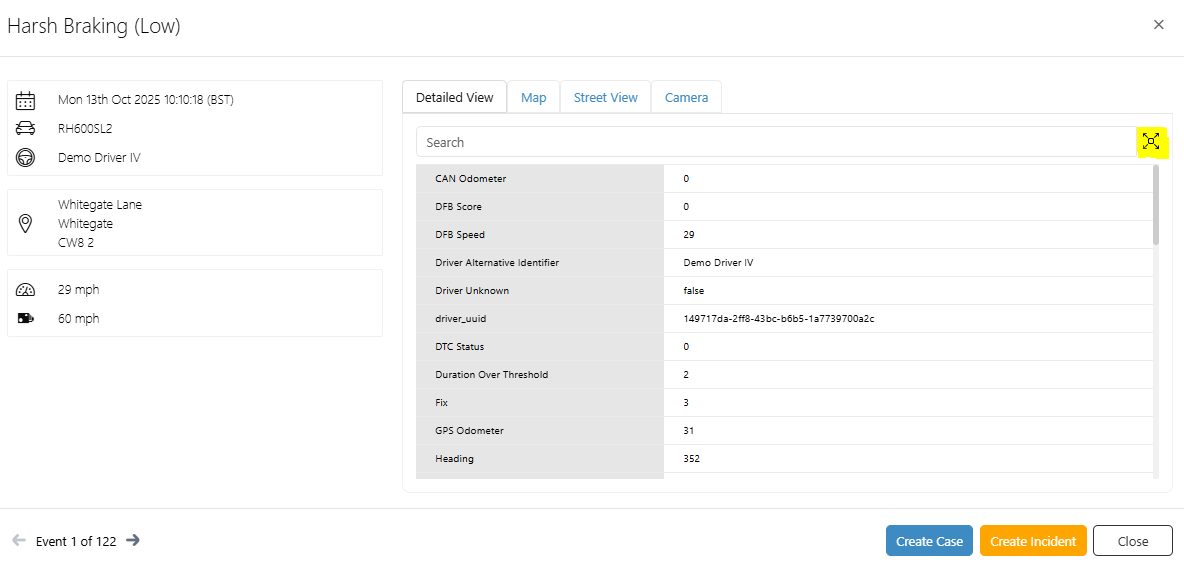
Task: Go to next event using right arrow
Action: point(133,541)
